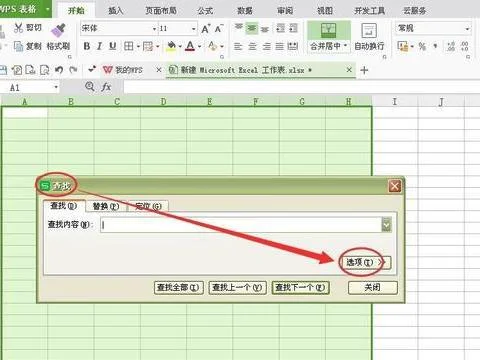Viewport: 480px width, 360px height.
Task: Open the 云服务 ribbon tab
Action: click(x=415, y=11)
